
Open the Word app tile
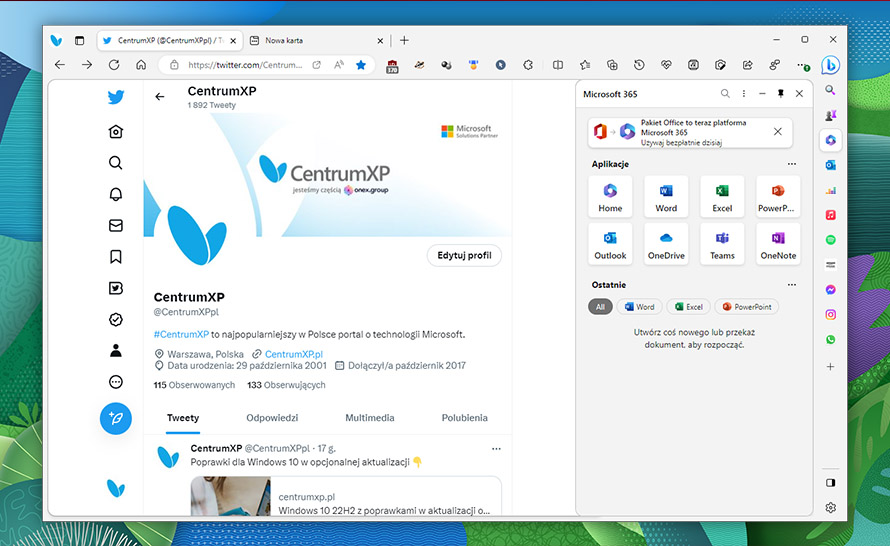point(666,197)
